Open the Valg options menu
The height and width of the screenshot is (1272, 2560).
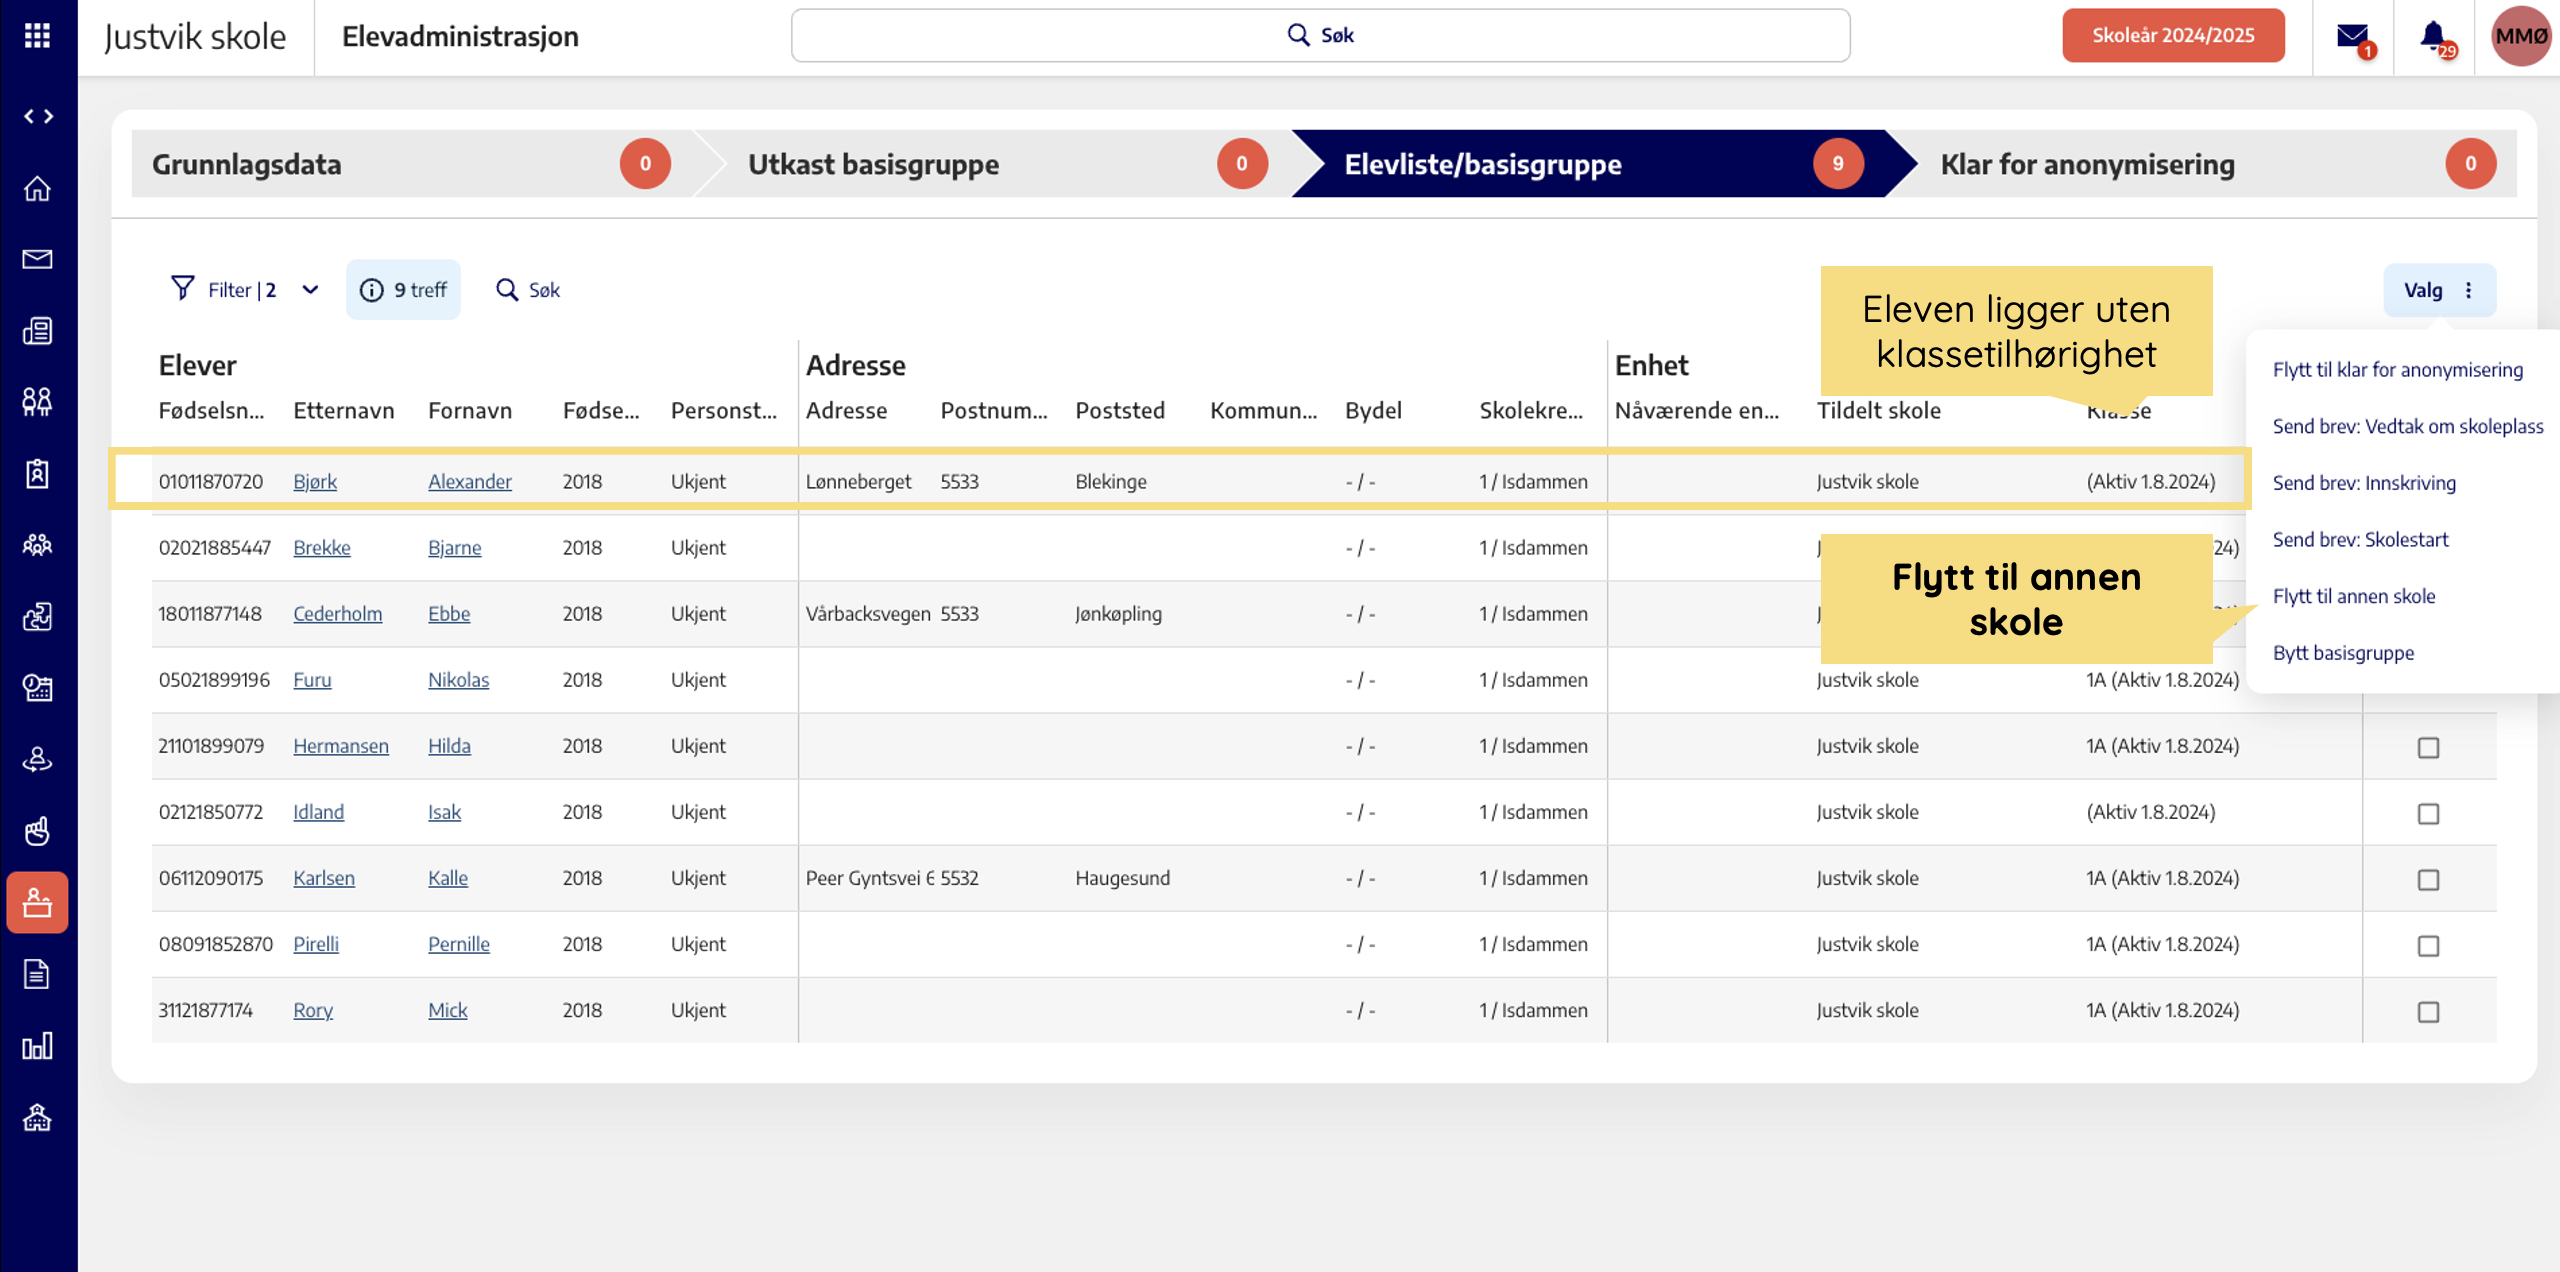[x=2440, y=290]
